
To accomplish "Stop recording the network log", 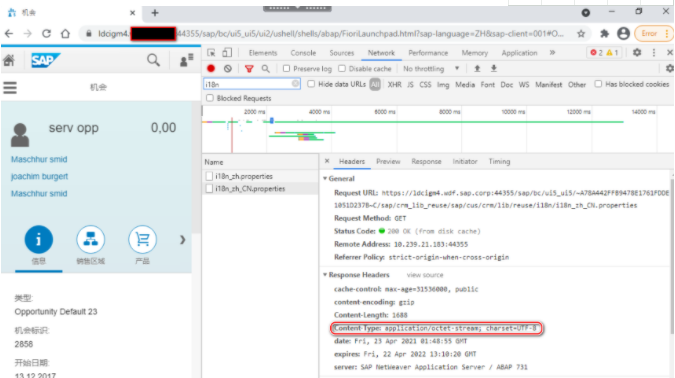I will pyautogui.click(x=211, y=68).
